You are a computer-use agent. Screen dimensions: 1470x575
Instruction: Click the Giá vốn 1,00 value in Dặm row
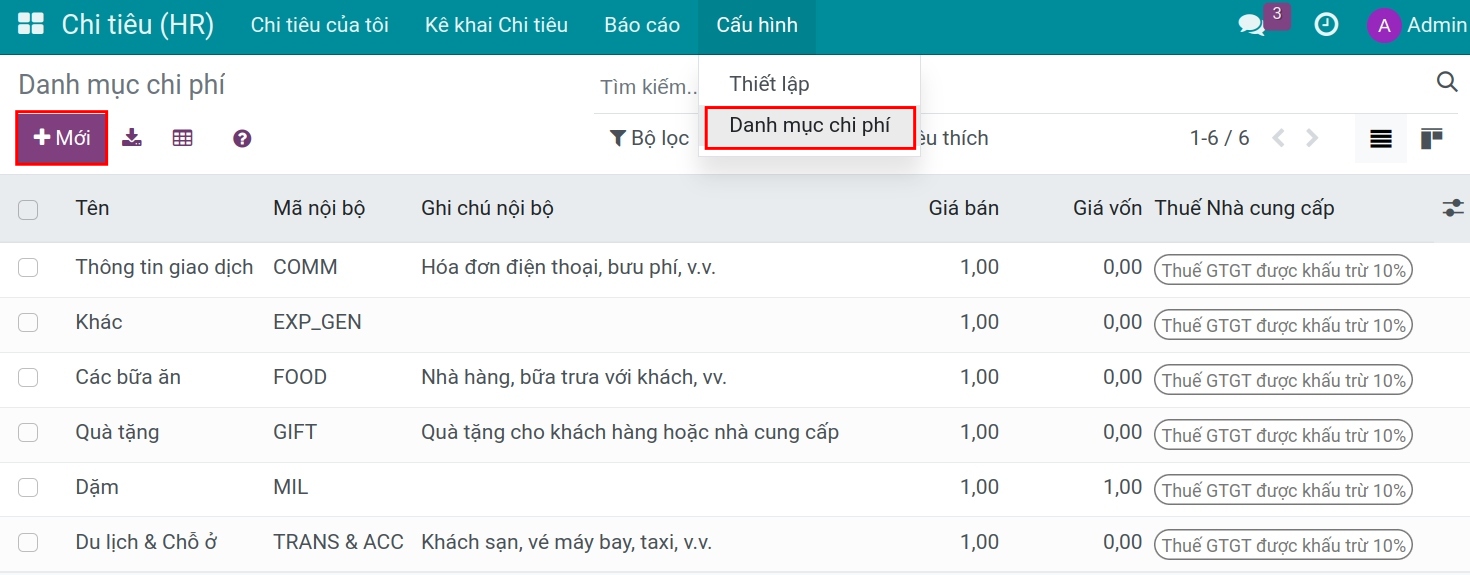(1122, 487)
